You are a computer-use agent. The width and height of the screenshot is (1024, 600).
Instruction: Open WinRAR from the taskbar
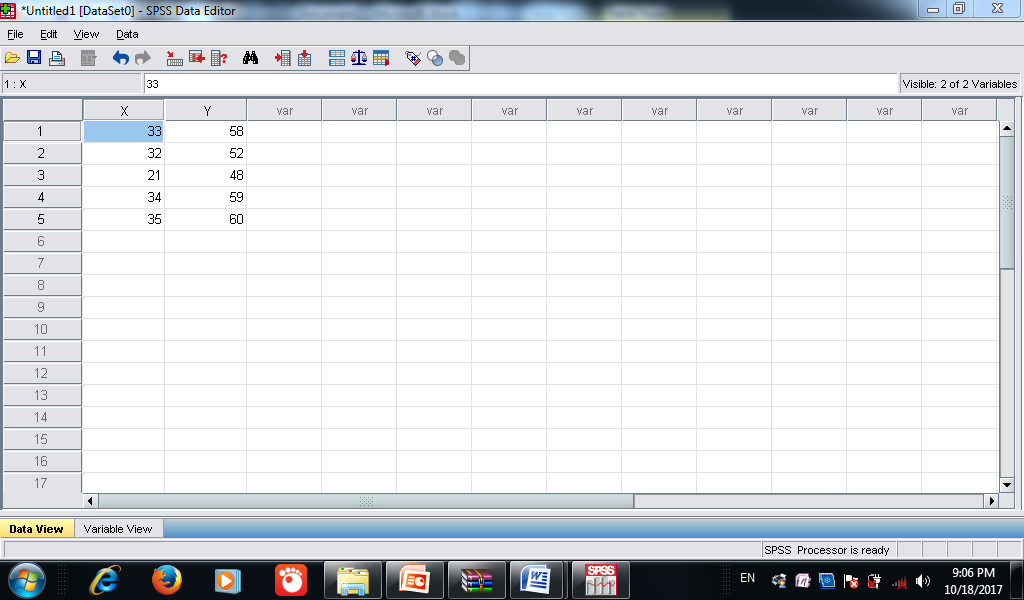pyautogui.click(x=476, y=580)
